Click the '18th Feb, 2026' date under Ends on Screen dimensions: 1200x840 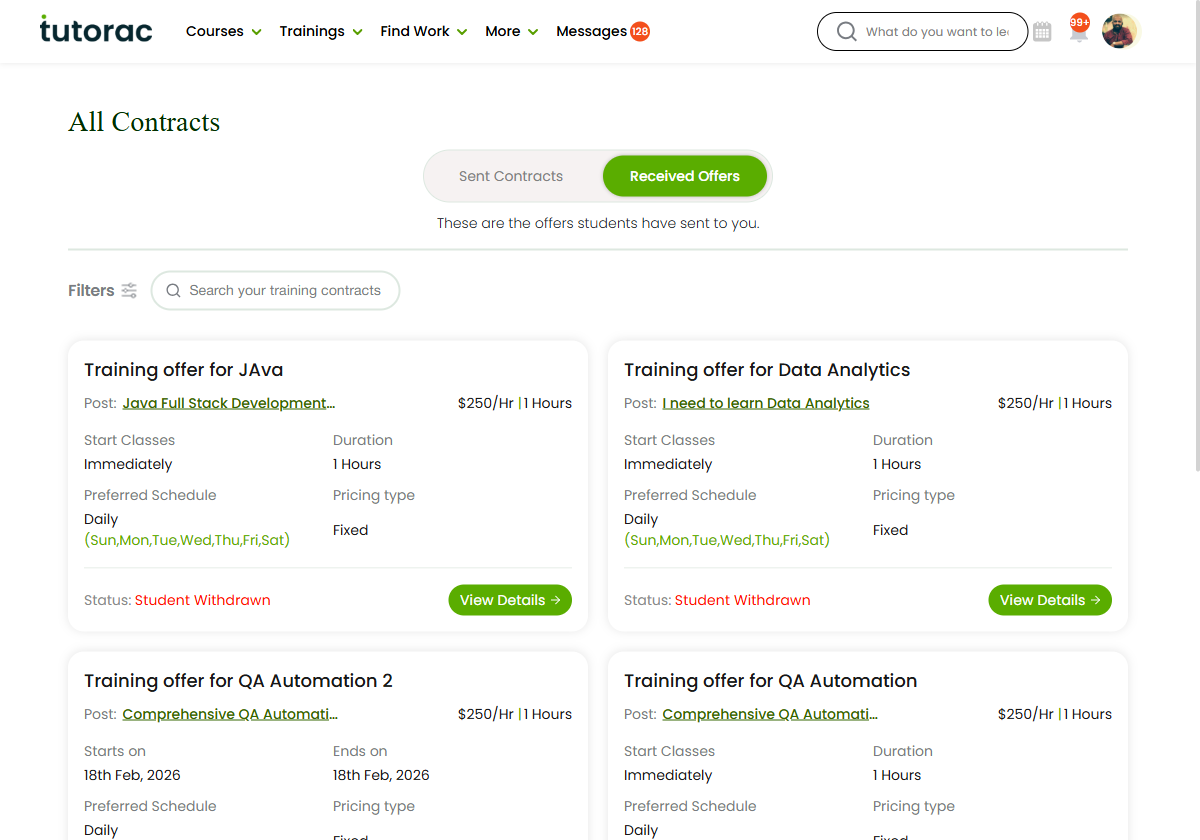pos(381,775)
